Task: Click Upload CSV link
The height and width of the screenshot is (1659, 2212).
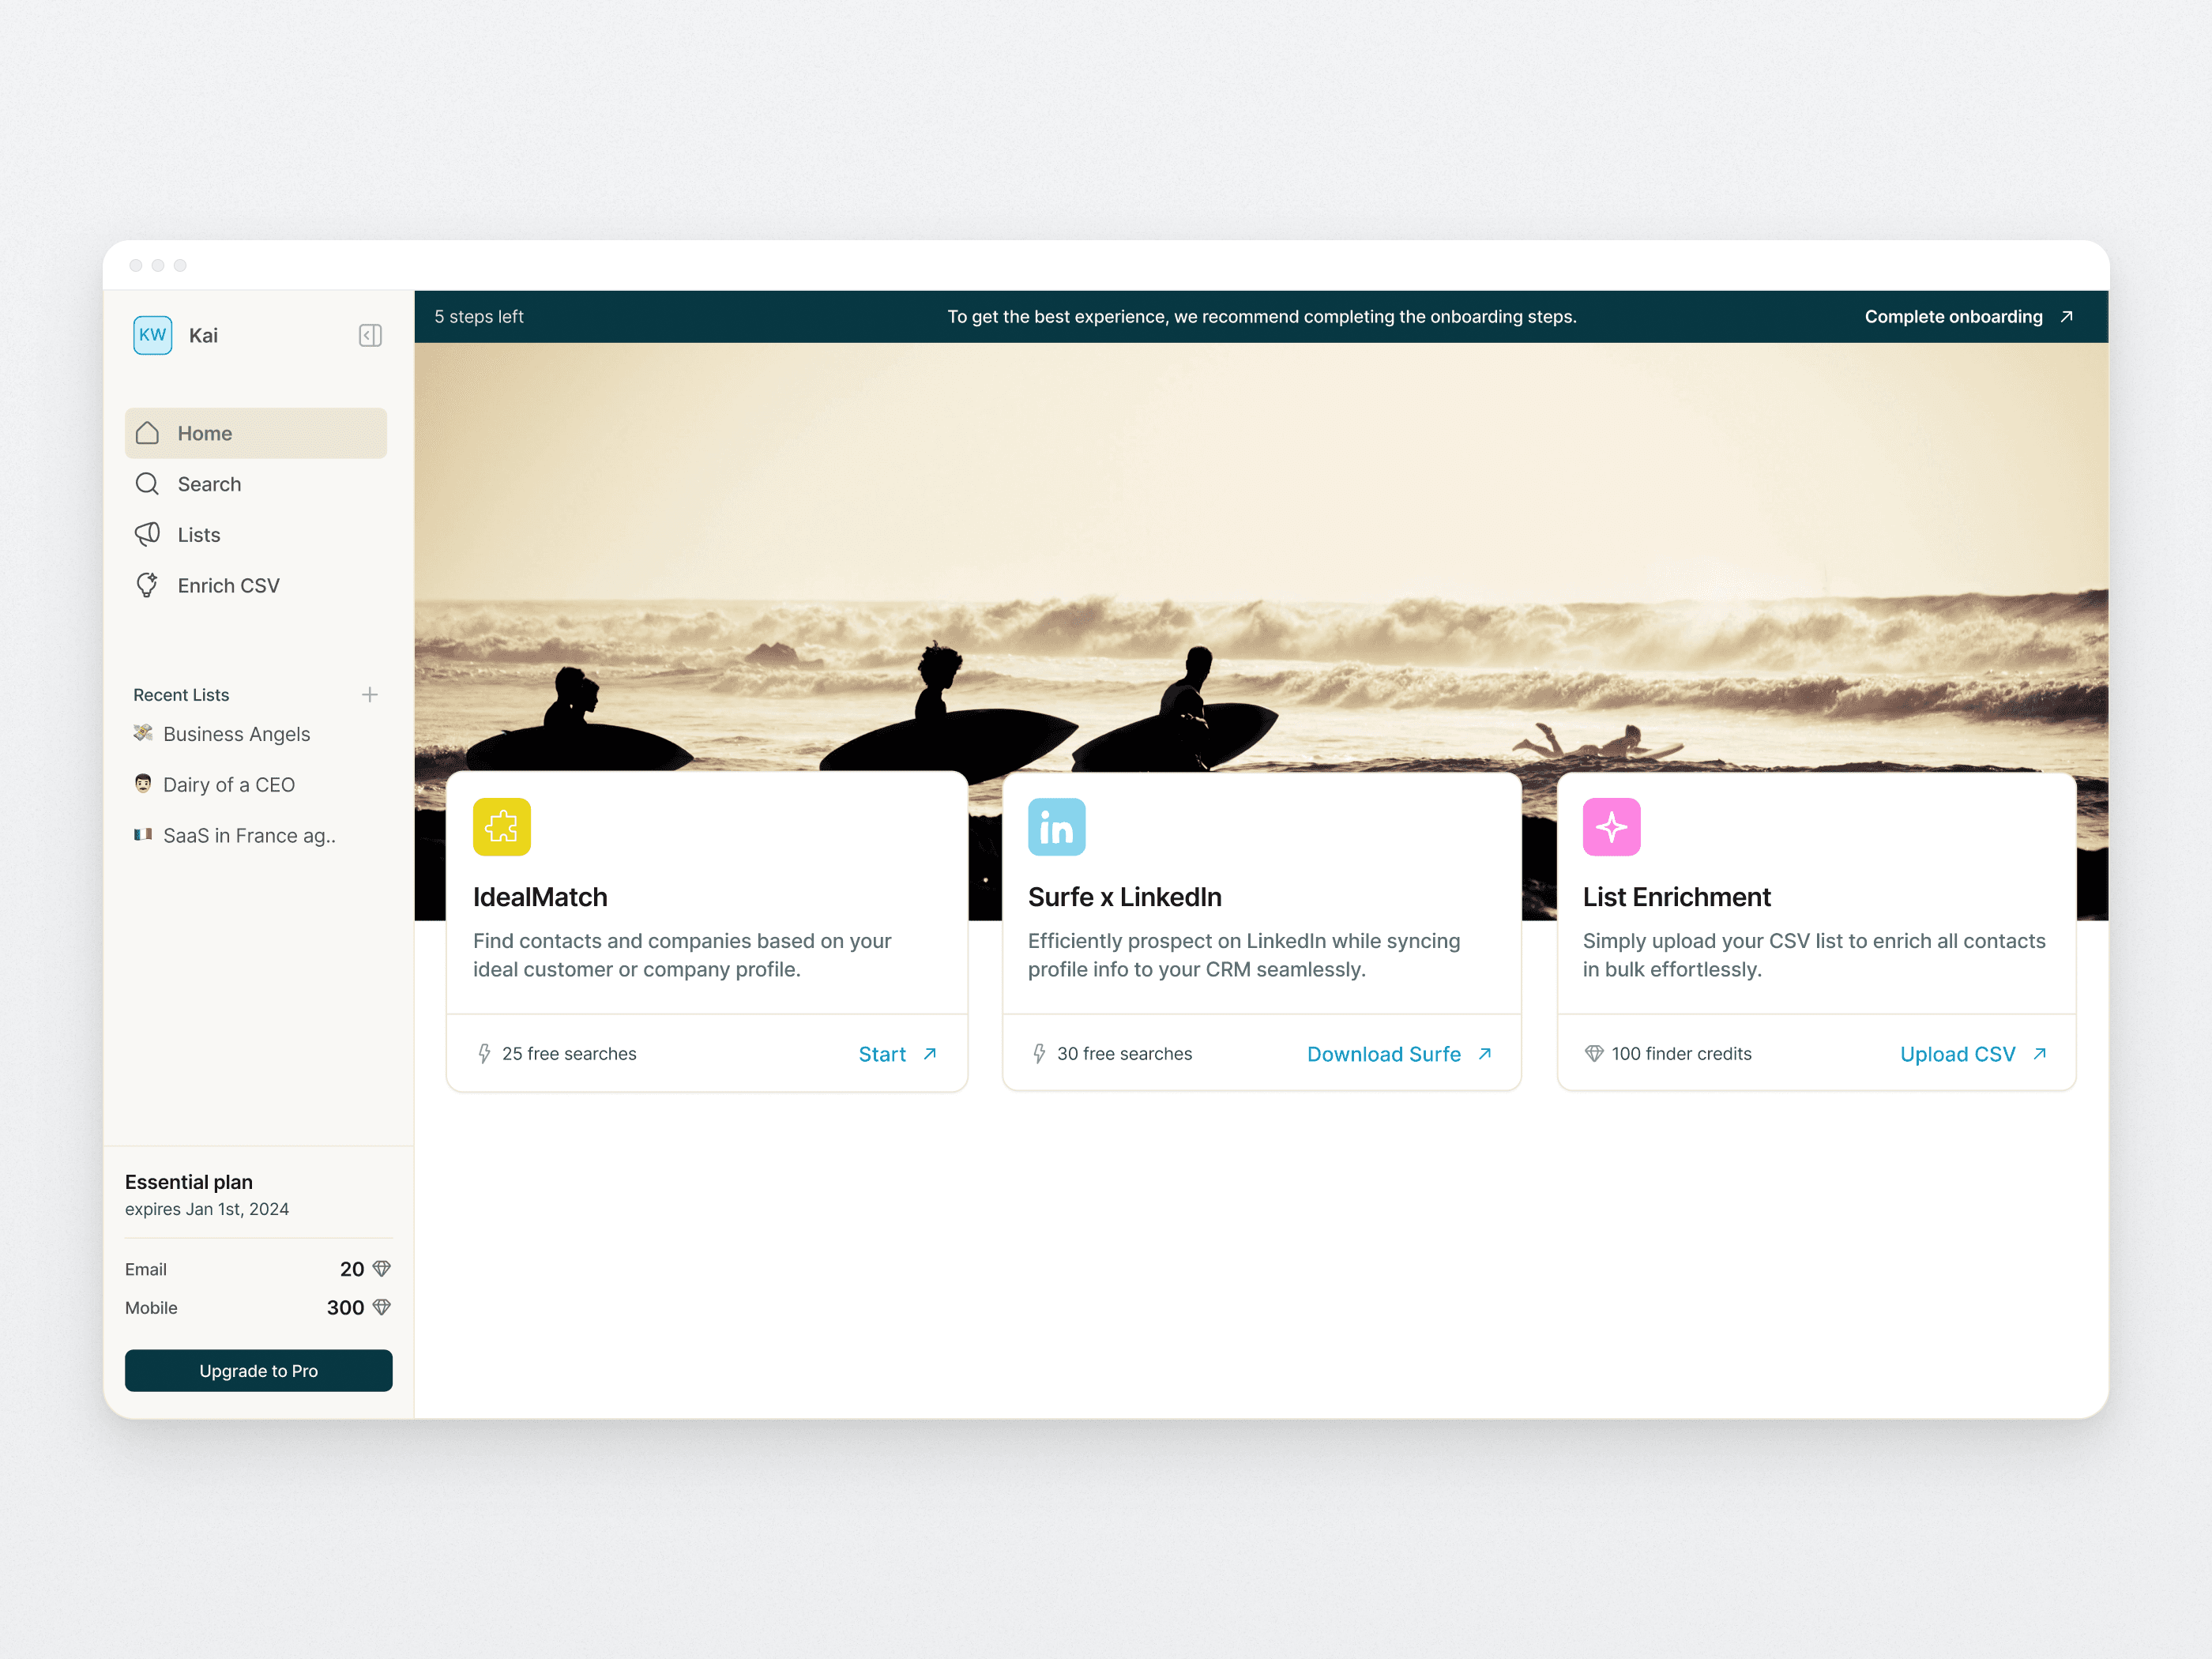Action: [1973, 1054]
